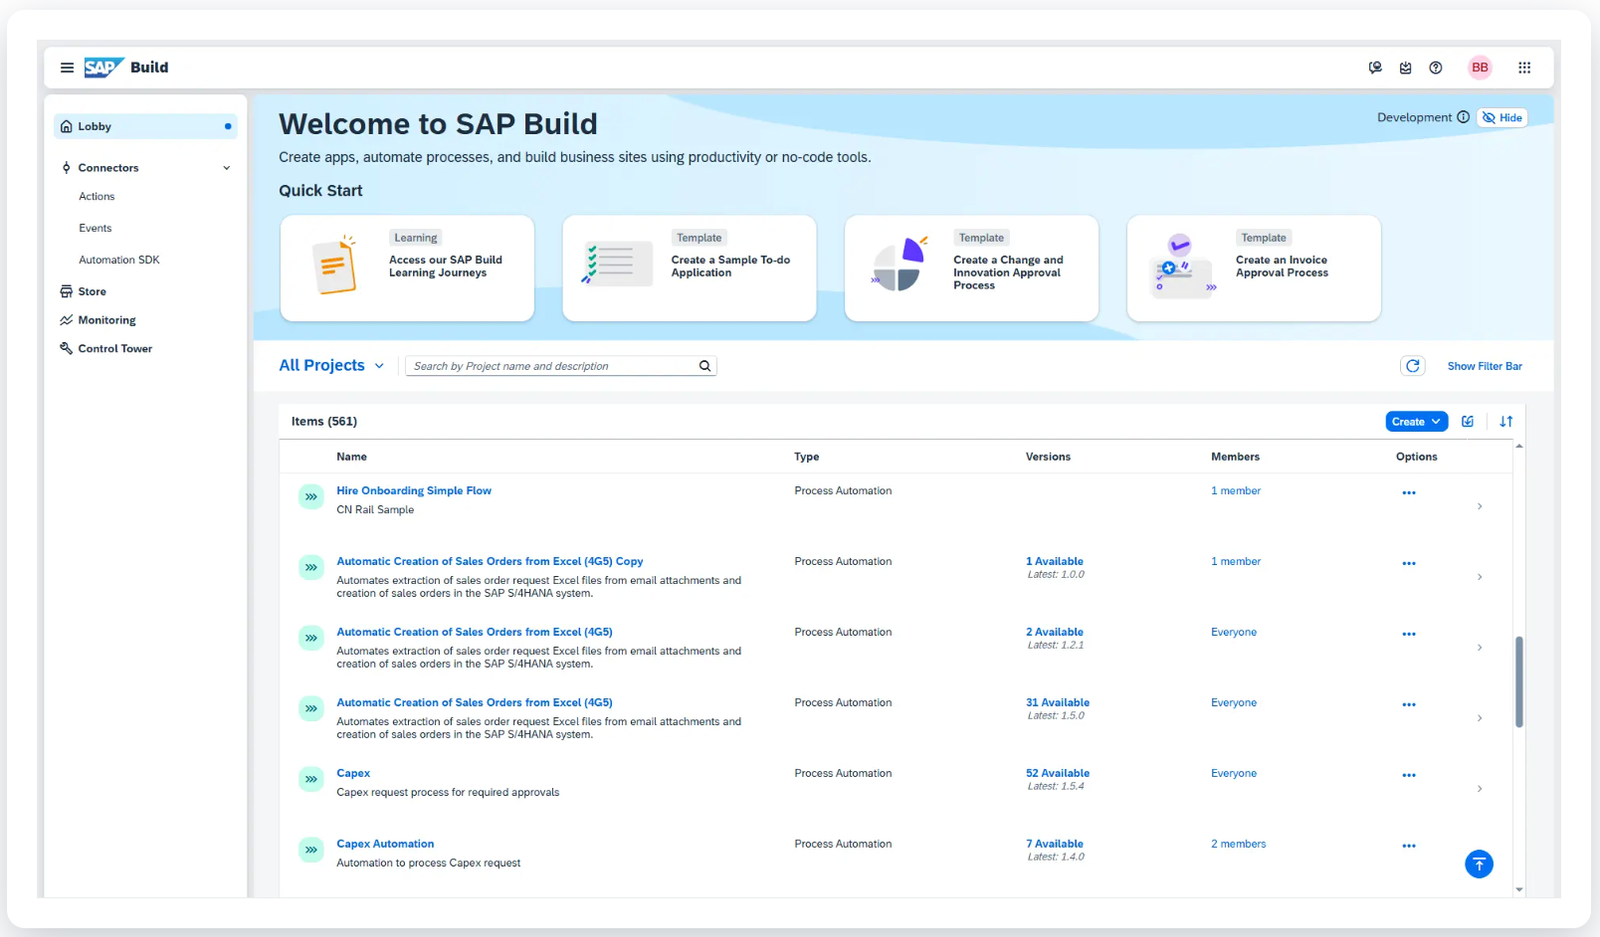Screen dimensions: 1600x937
Task: Open the app launcher grid icon
Action: click(1524, 68)
